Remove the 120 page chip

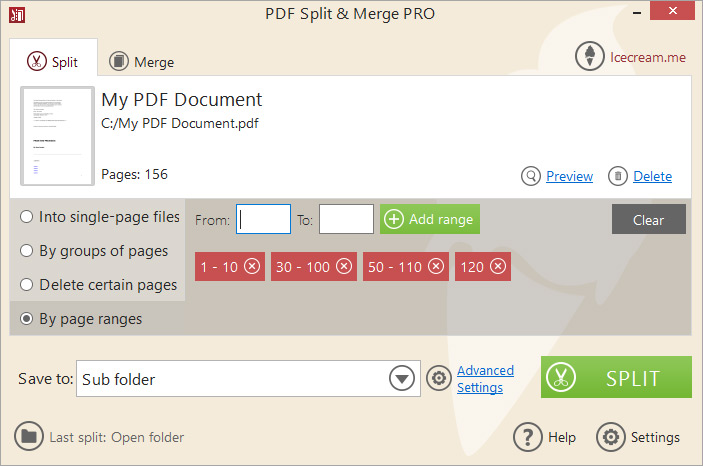pos(498,266)
